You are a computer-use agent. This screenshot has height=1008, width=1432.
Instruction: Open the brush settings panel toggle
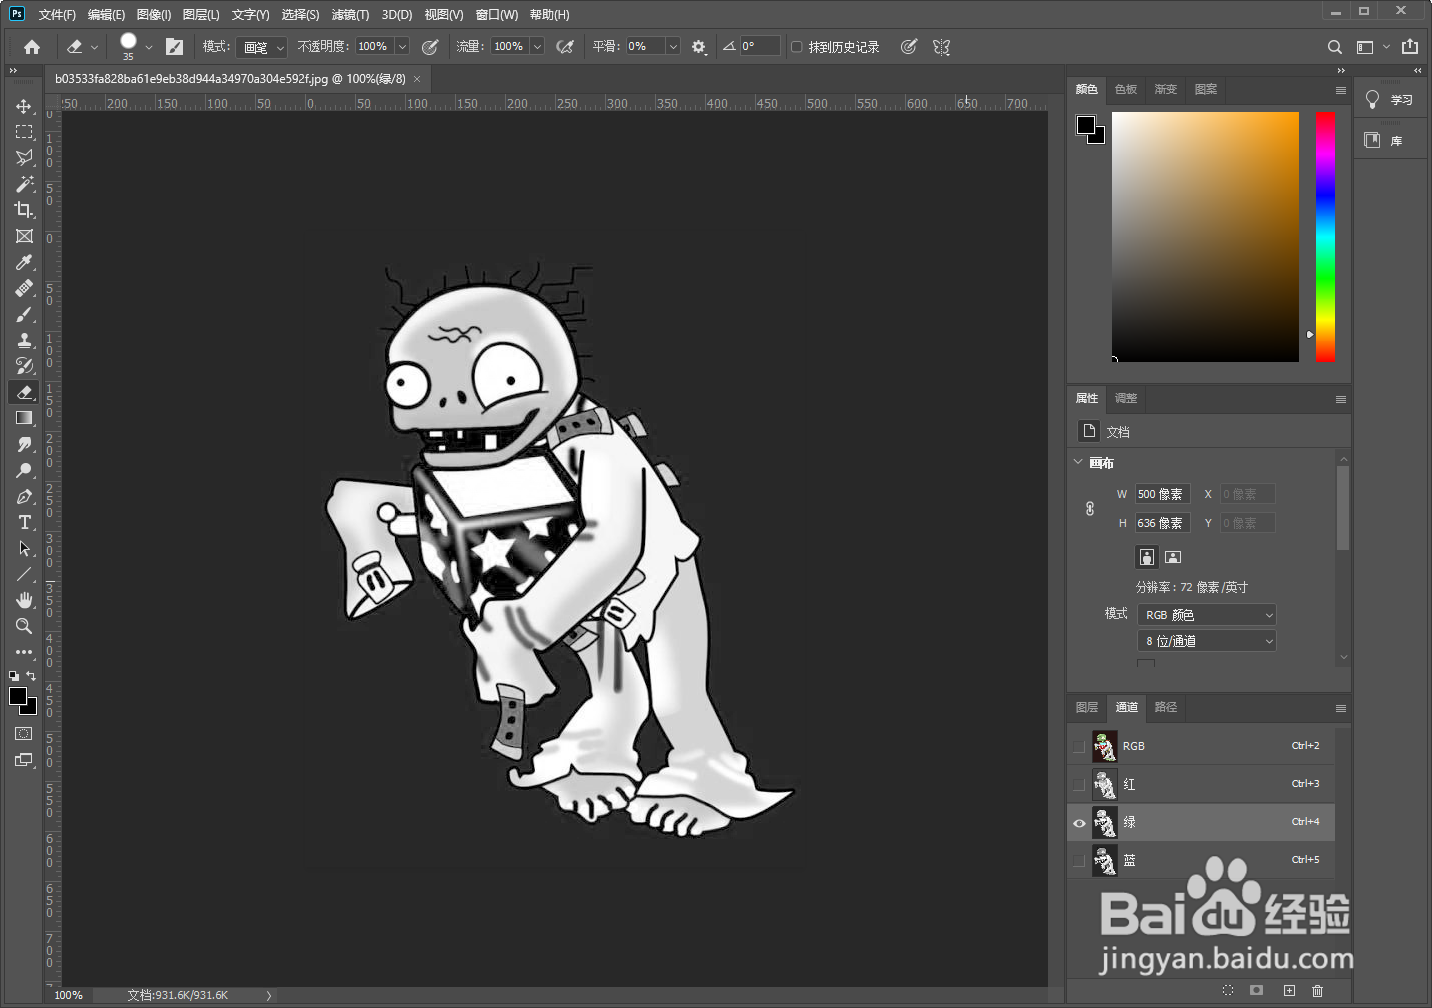174,47
